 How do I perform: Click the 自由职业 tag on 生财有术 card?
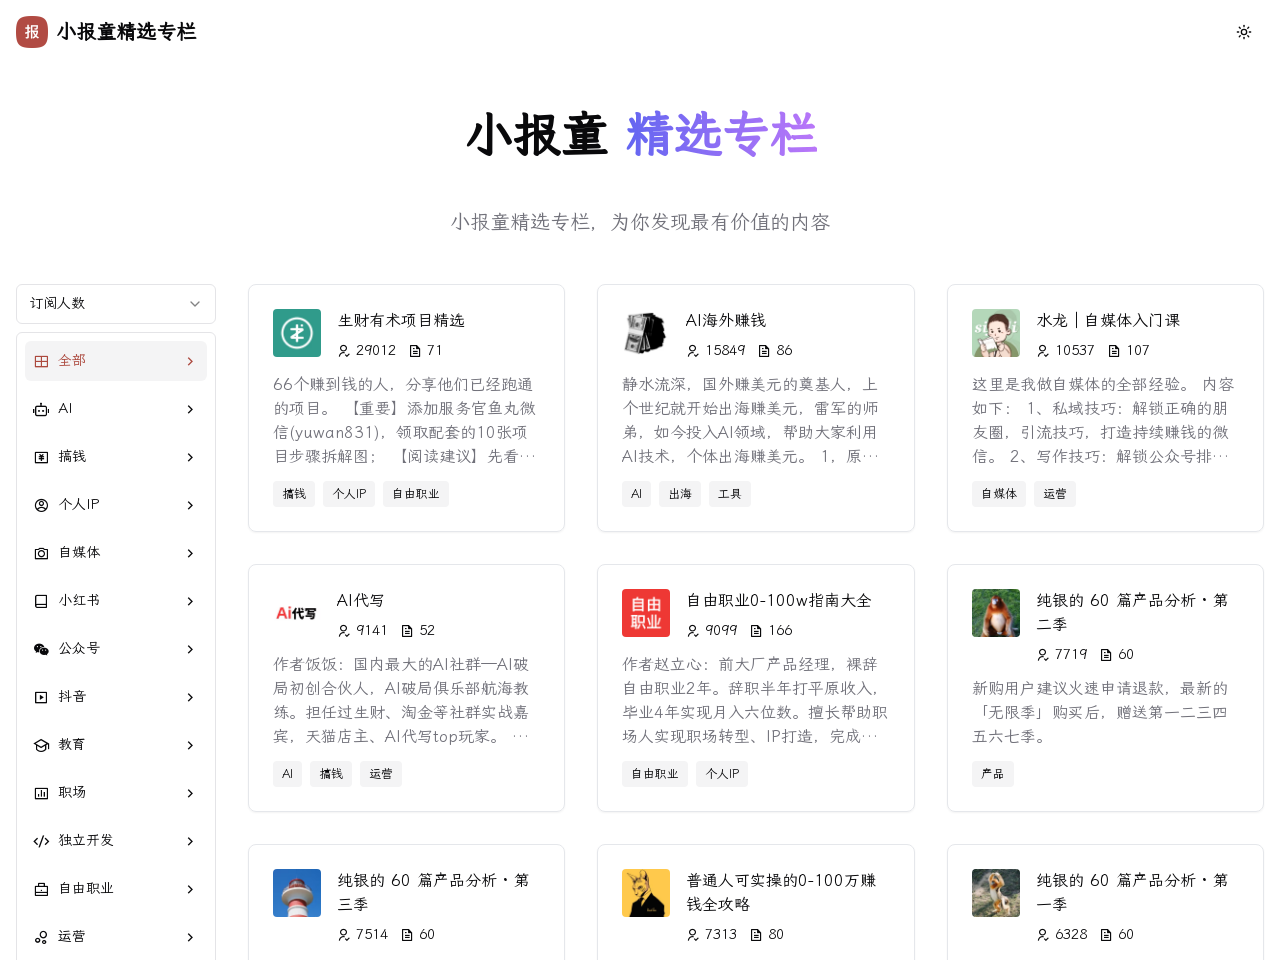coord(416,494)
